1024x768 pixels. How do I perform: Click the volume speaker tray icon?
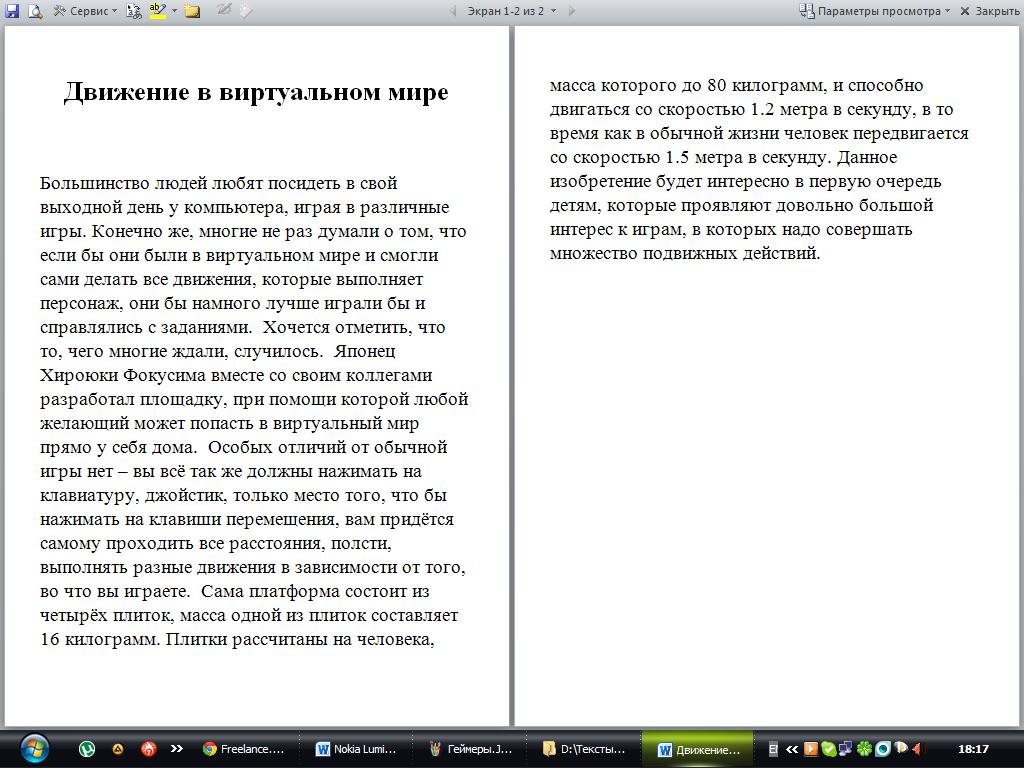[x=918, y=748]
